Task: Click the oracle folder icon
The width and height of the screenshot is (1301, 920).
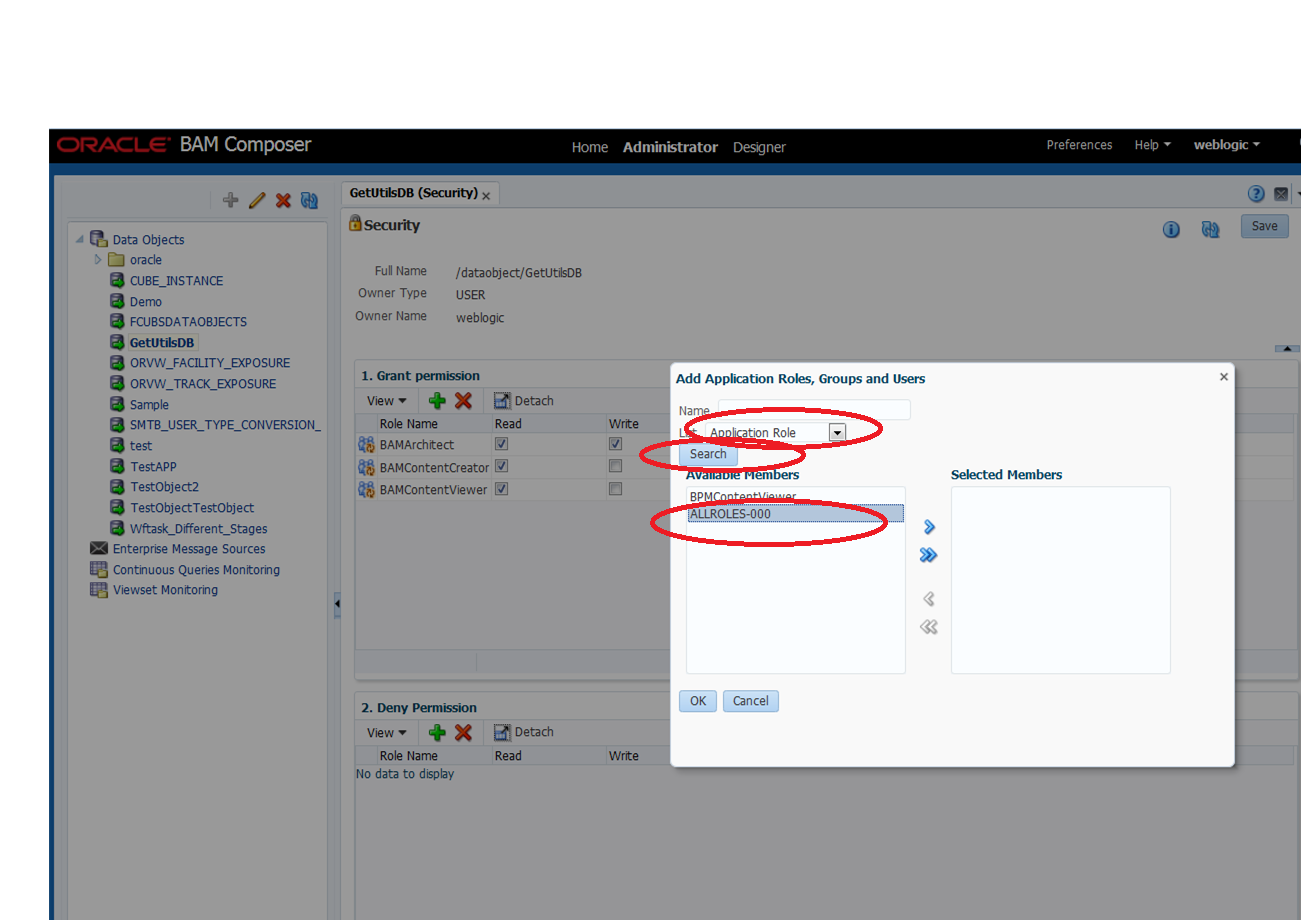Action: (x=116, y=260)
